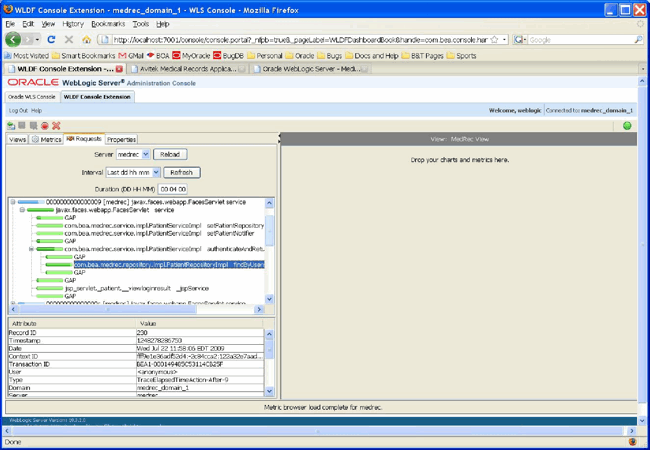Viewport: 650px width, 450px height.
Task: Open the Bookmarks menu
Action: (x=108, y=24)
